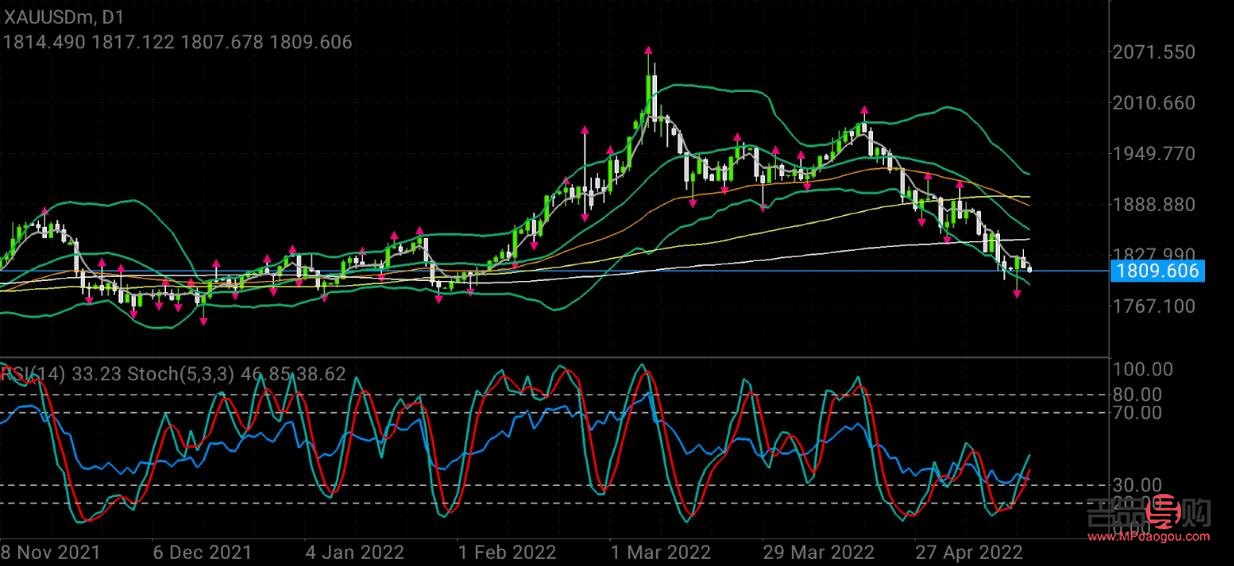The height and width of the screenshot is (566, 1234).
Task: Click the 1888.880 price axis label
Action: [x=1153, y=204]
